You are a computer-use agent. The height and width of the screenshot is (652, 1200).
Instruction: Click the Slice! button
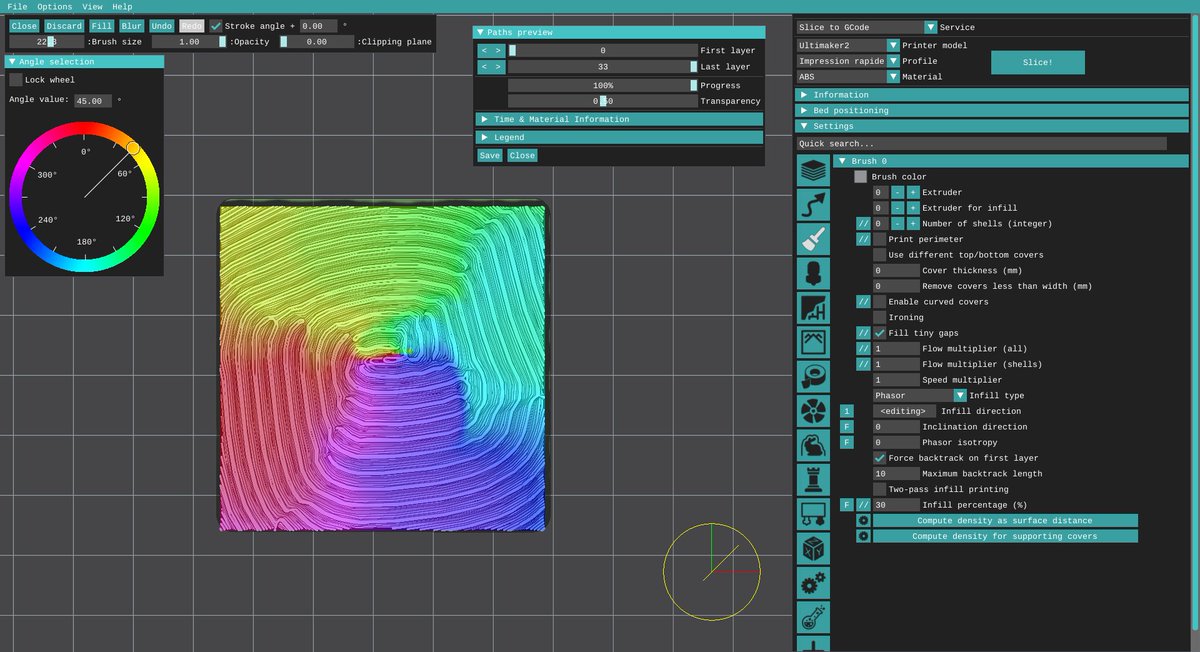1037,62
